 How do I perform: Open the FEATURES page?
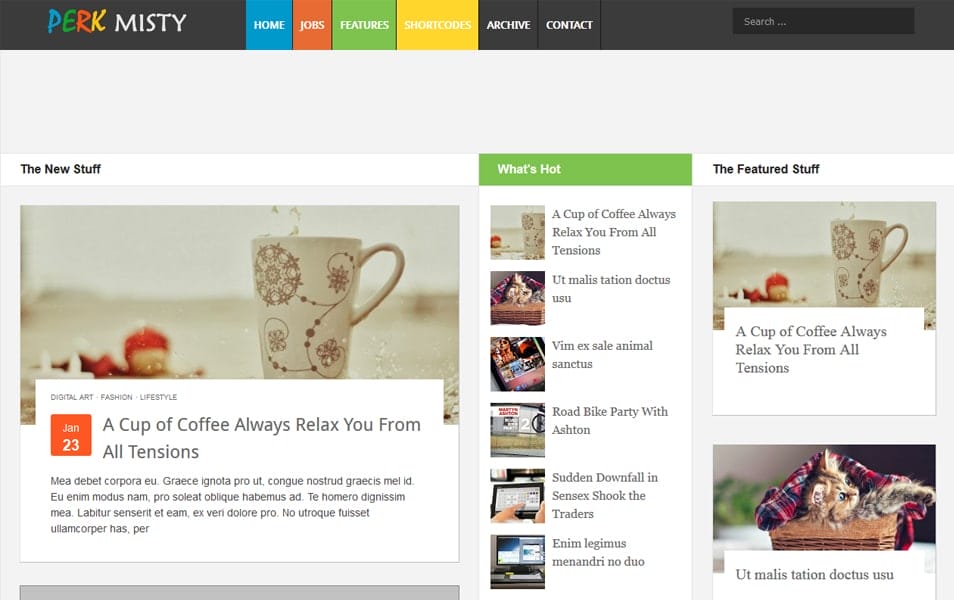364,24
